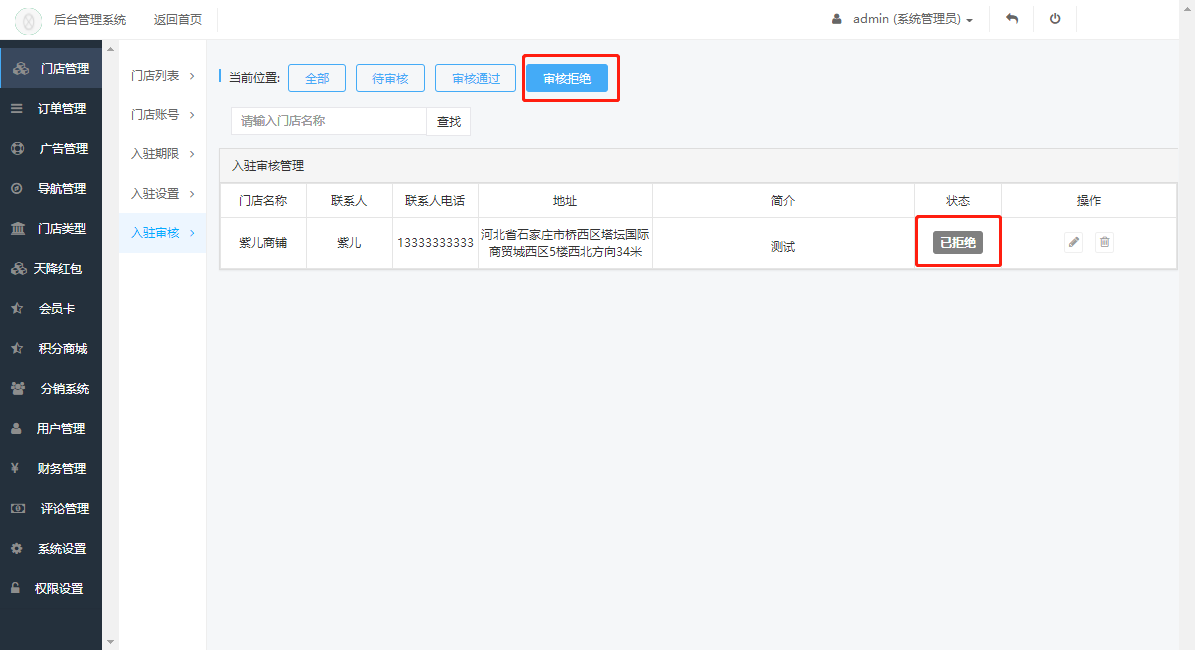Image resolution: width=1195 pixels, height=650 pixels.
Task: Expand the 入驻审核 submenu chevron
Action: pos(192,233)
